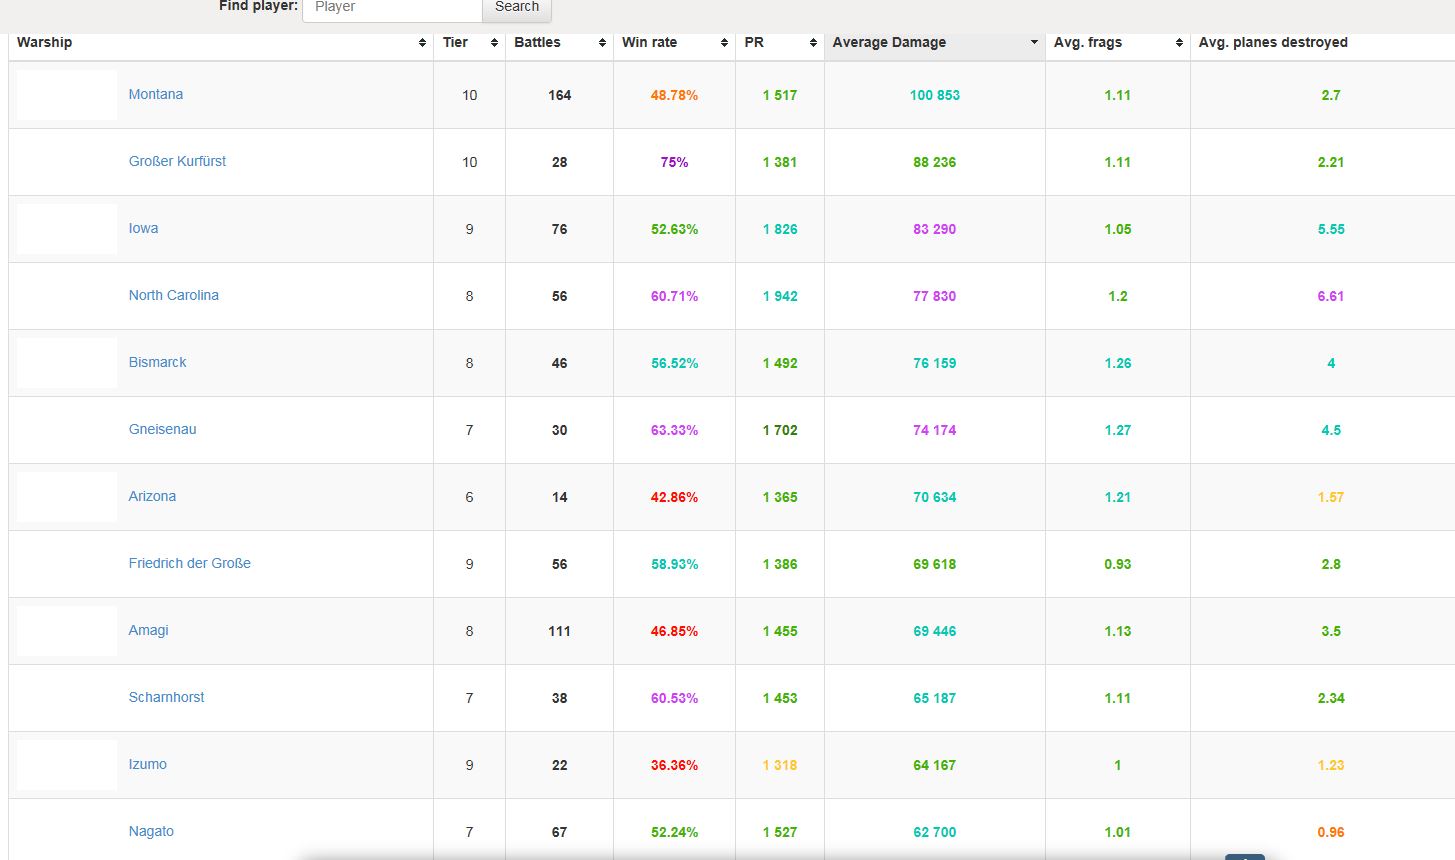Open the Izumo warship link

point(147,764)
